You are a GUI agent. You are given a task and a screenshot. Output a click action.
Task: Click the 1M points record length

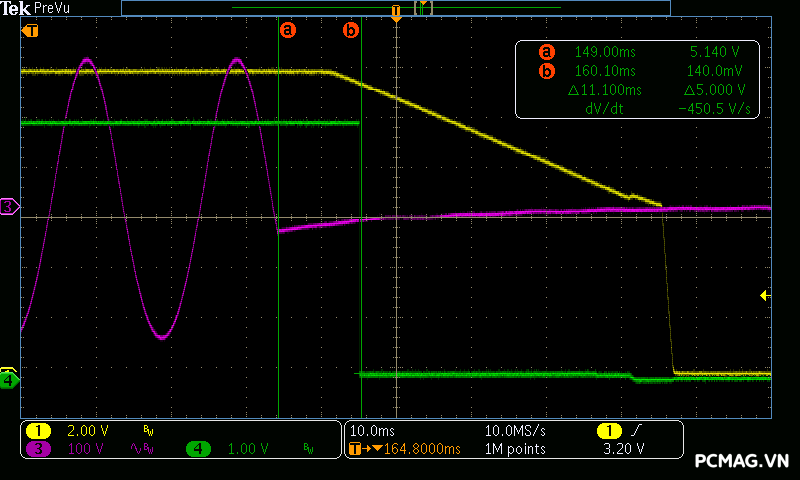click(515, 449)
